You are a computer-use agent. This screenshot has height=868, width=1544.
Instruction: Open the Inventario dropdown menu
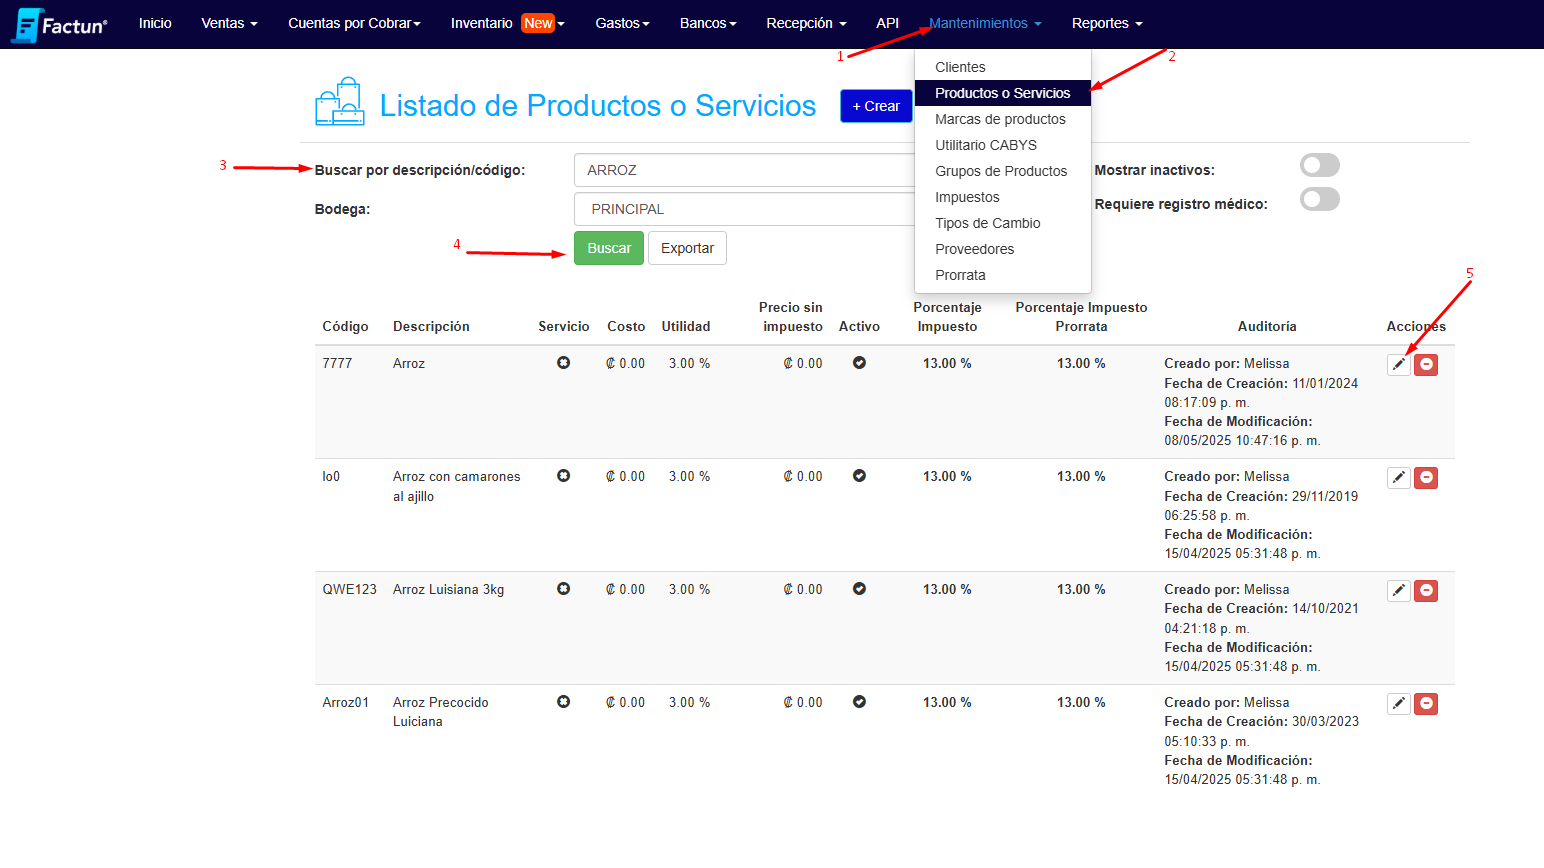pyautogui.click(x=508, y=23)
